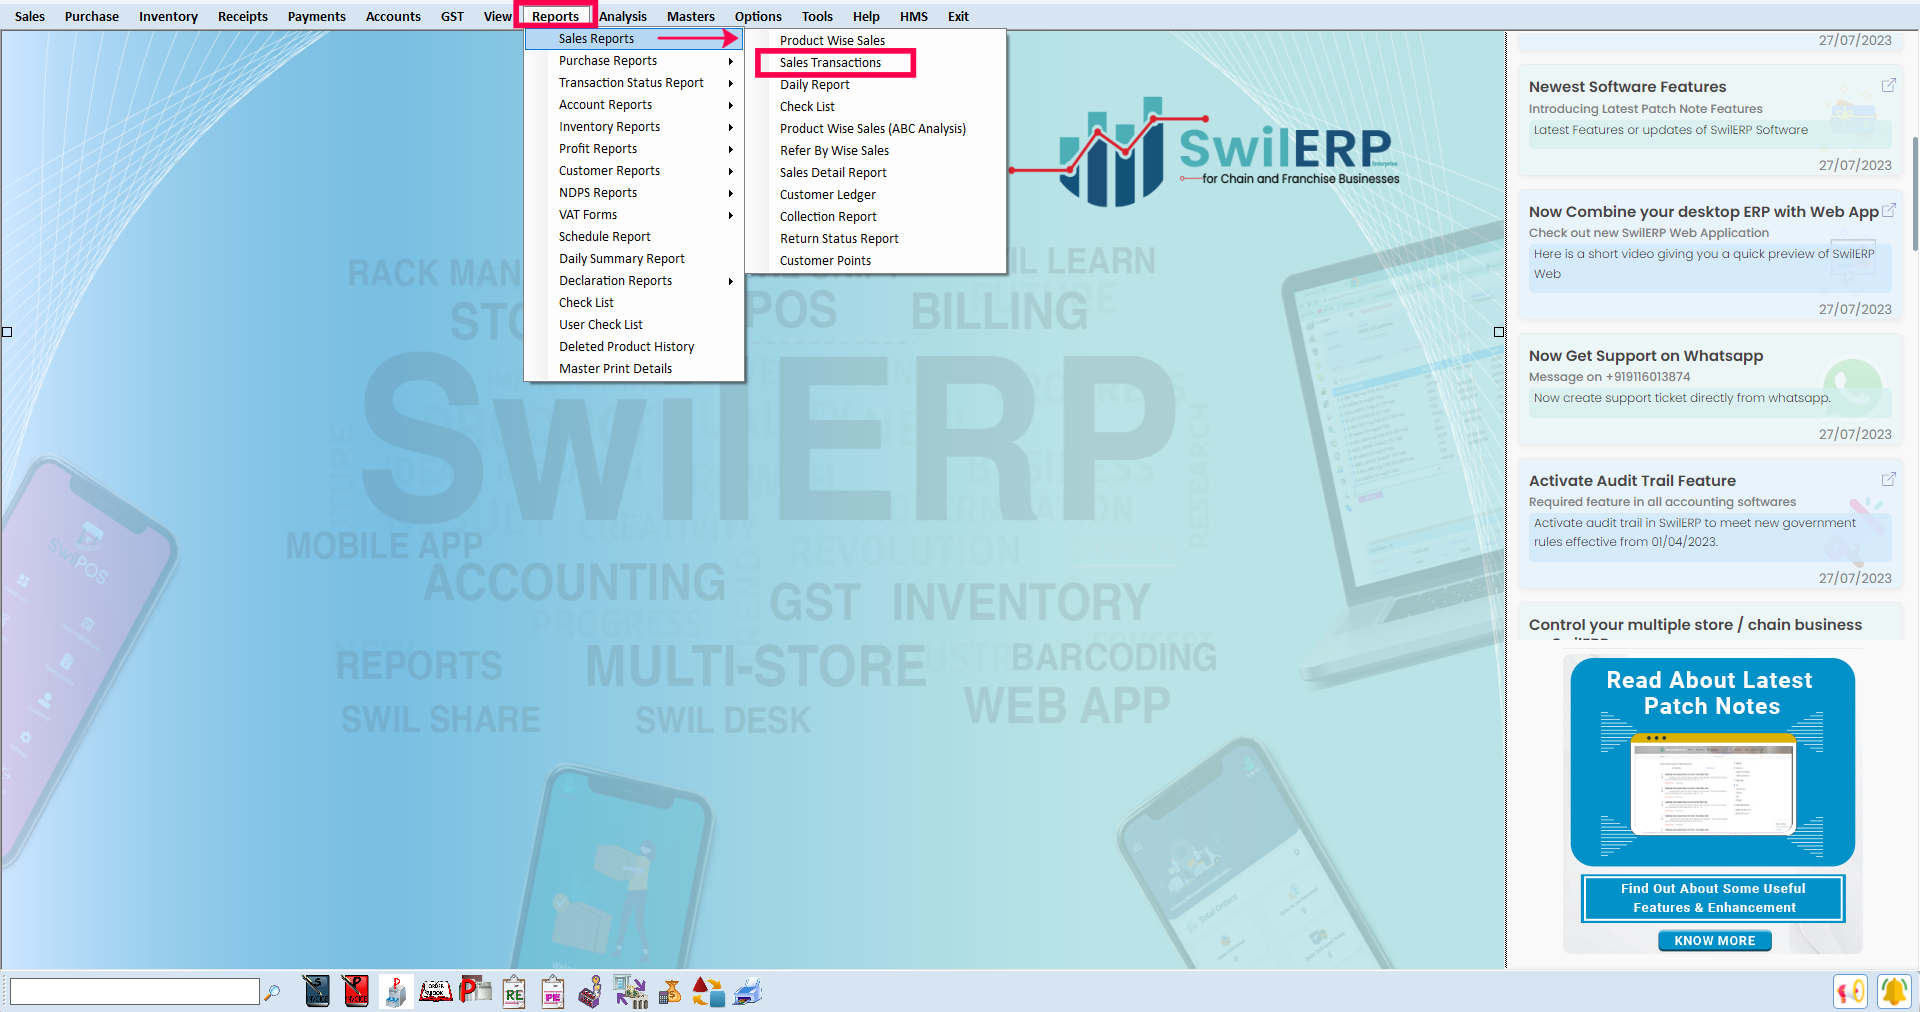Open the pink PE clipboard icon
Screen dimensions: 1920x1012
(553, 991)
